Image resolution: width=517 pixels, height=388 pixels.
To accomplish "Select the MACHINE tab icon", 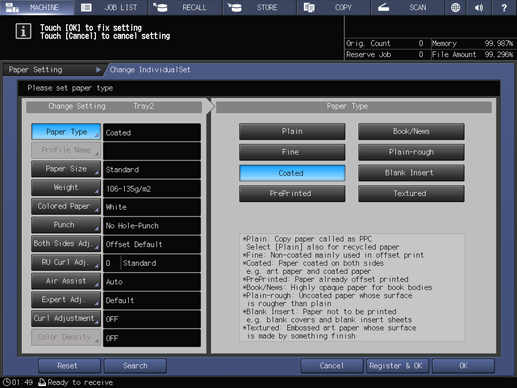I will click(12, 7).
